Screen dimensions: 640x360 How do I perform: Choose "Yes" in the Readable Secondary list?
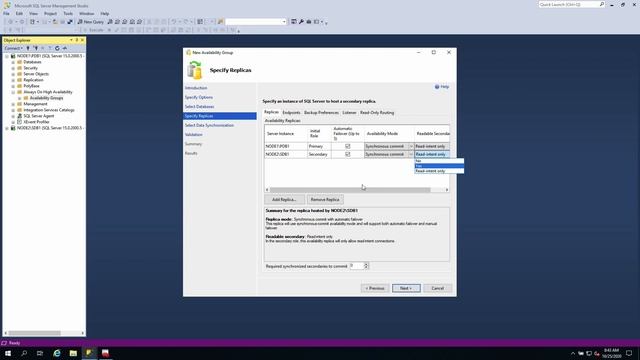tap(439, 166)
